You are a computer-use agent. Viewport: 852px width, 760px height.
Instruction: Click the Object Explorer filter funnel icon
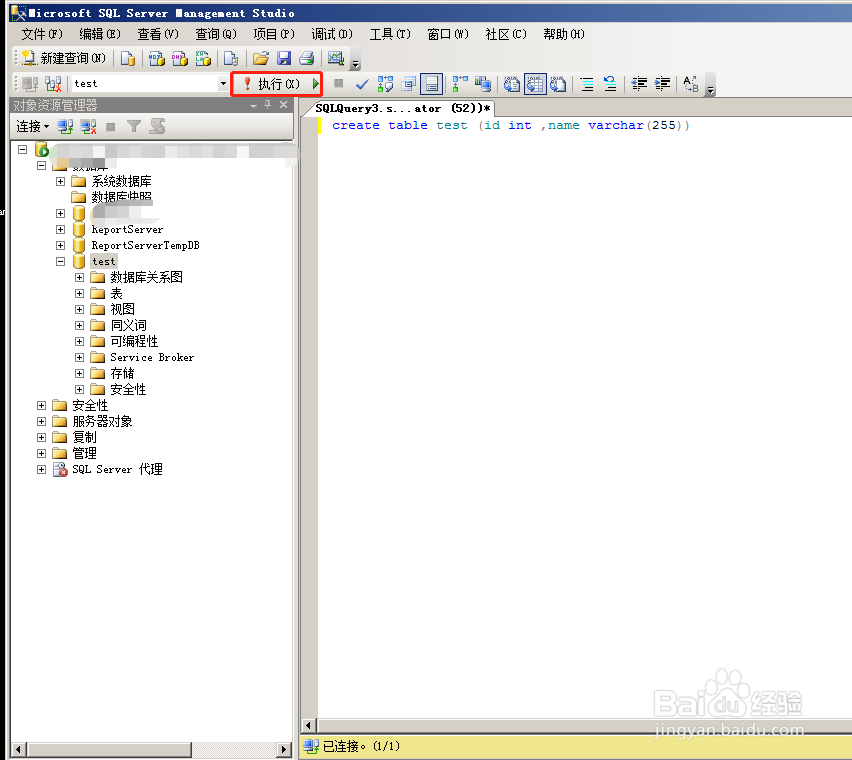click(x=134, y=127)
